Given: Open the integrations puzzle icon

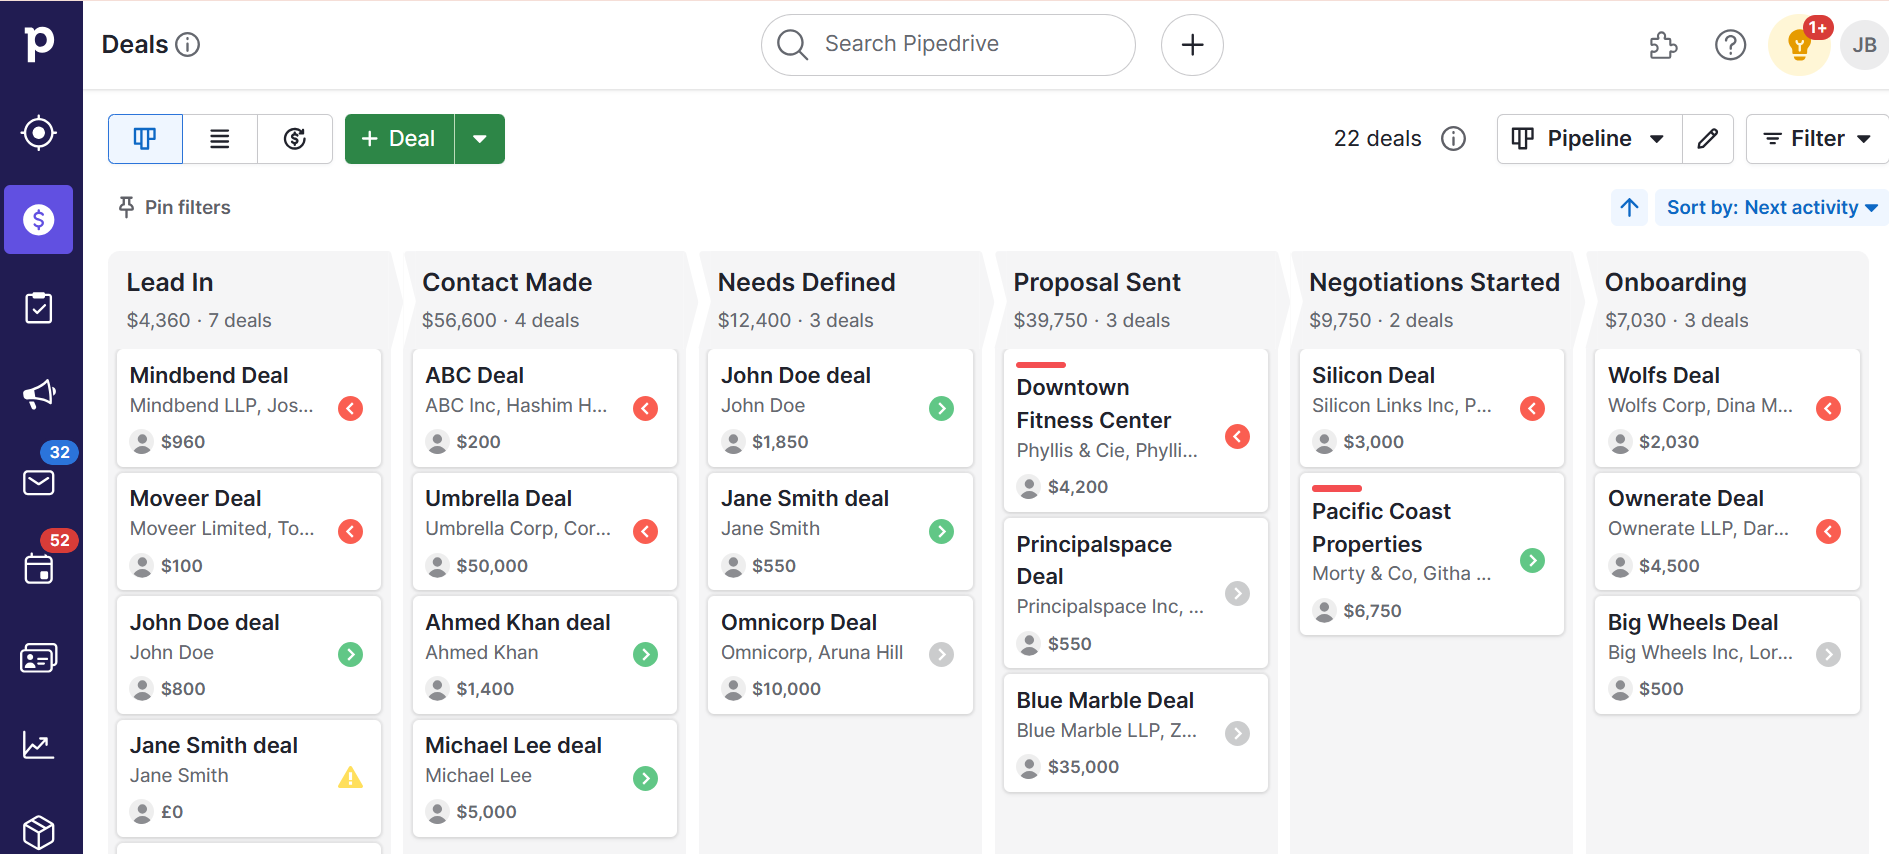Looking at the screenshot, I should pyautogui.click(x=1663, y=45).
